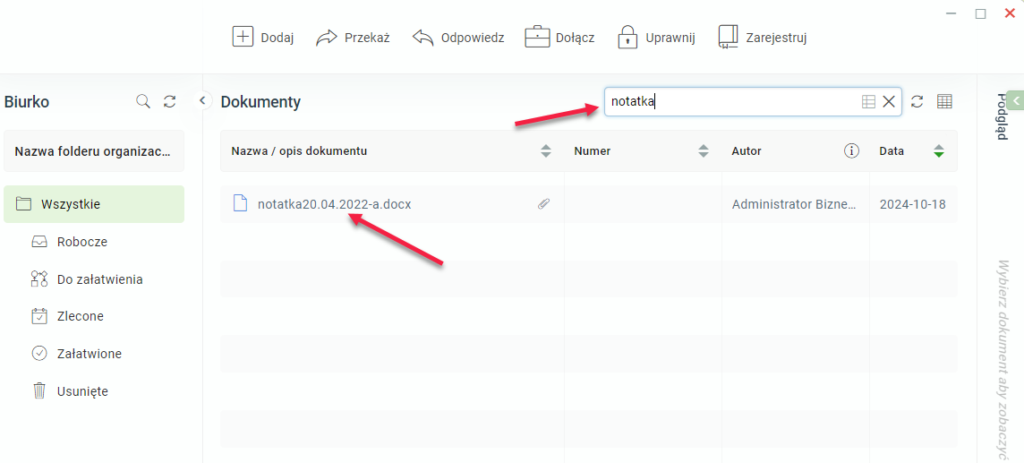
Task: Open search in the Biurko panel
Action: 142,101
